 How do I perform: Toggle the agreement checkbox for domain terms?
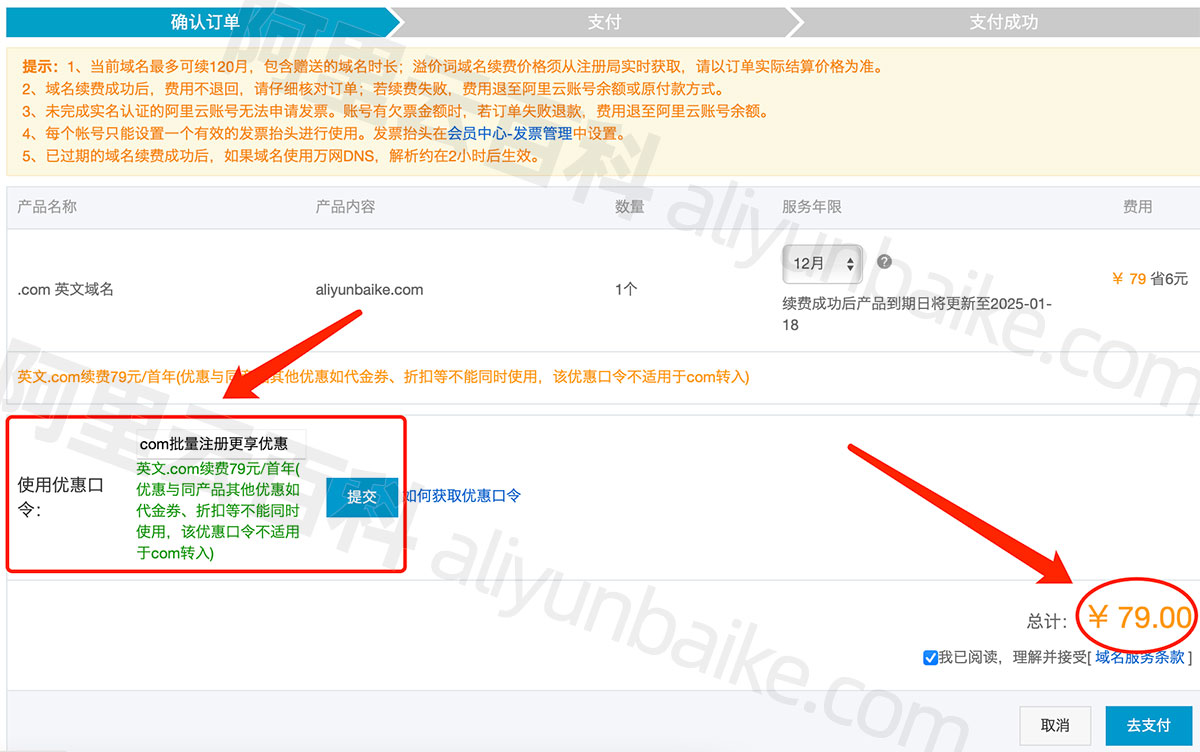(x=930, y=657)
